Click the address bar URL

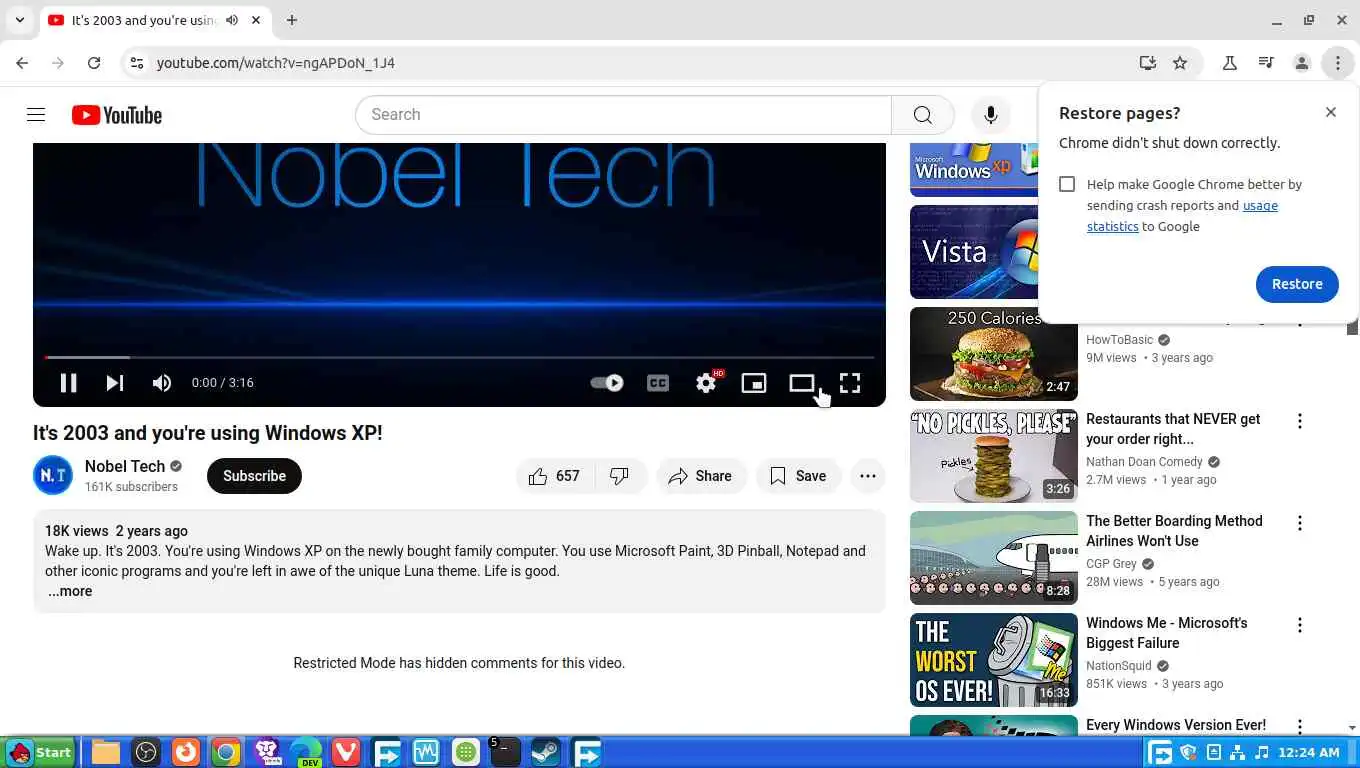coord(276,63)
